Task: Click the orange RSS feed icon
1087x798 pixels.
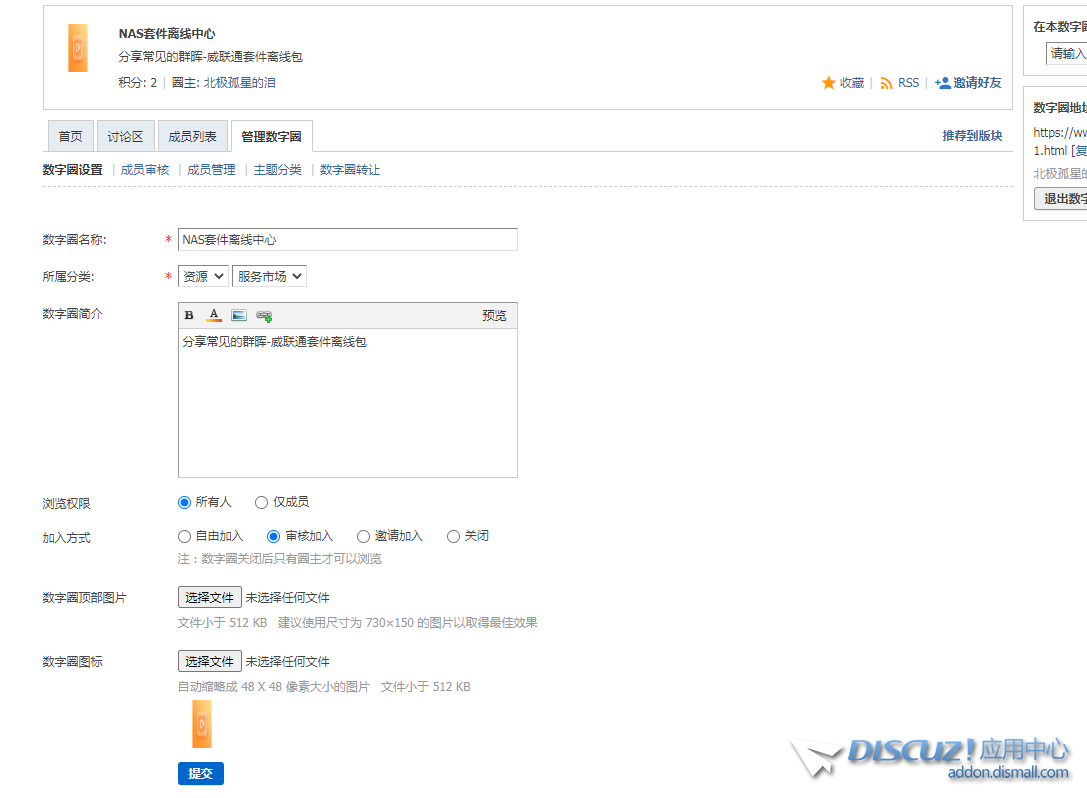Action: click(886, 83)
